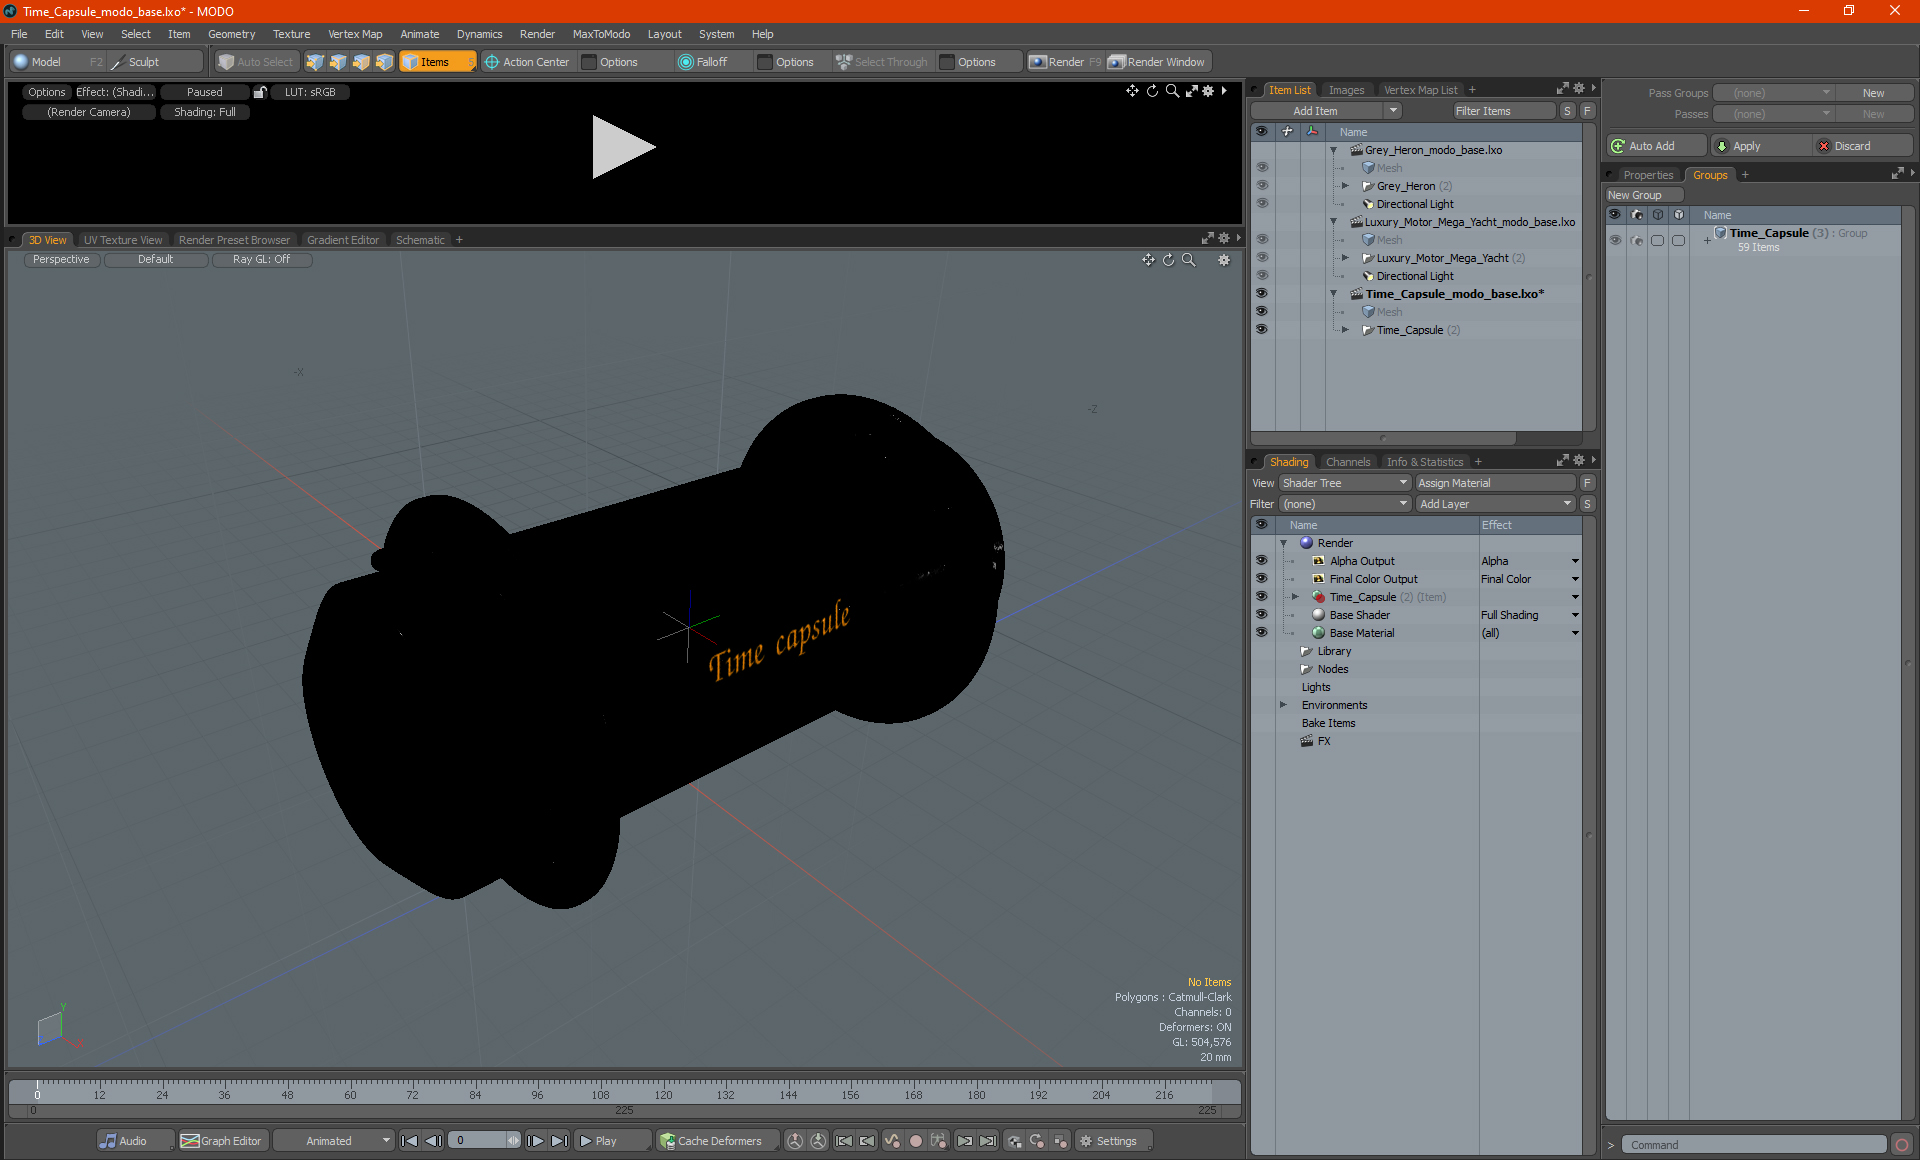Click zoom magnifier in preview render panel

pos(1172,91)
